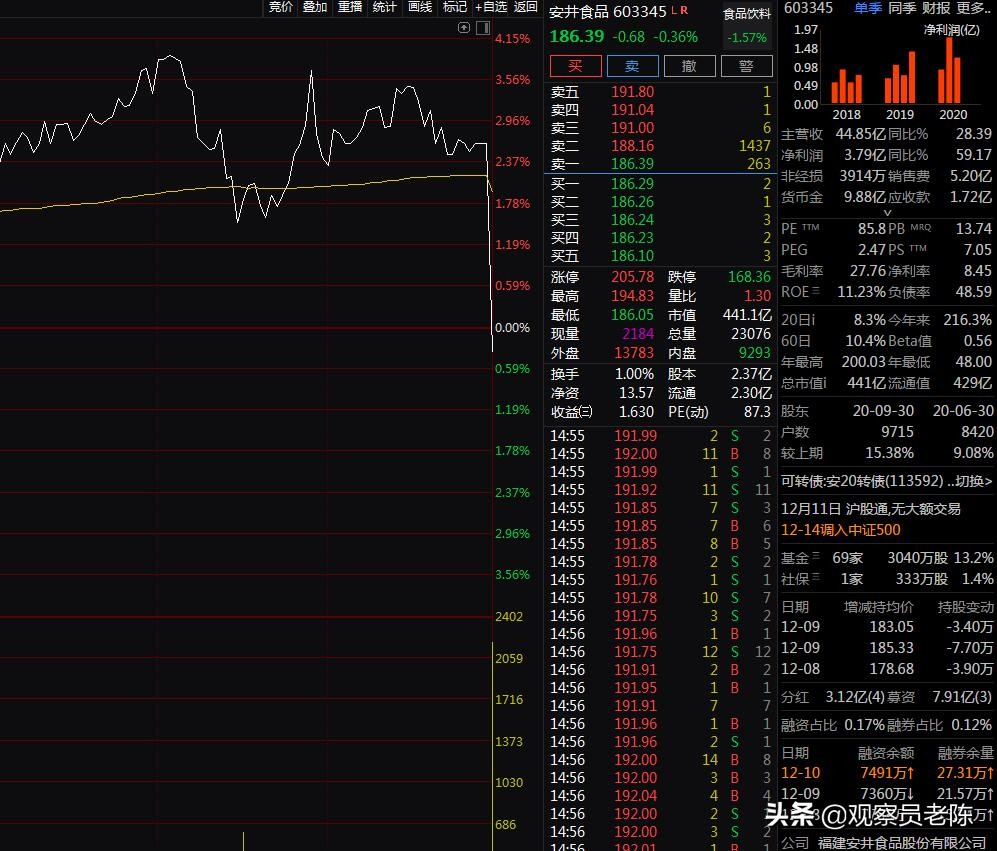Open the 社保 holdings list icon
The height and width of the screenshot is (851, 997).
click(816, 578)
